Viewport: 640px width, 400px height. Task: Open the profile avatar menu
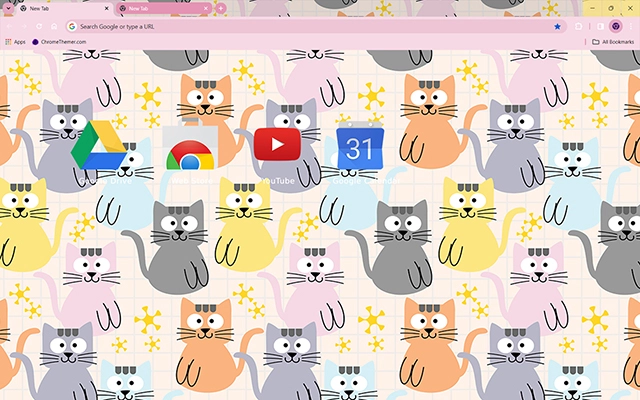click(x=616, y=27)
